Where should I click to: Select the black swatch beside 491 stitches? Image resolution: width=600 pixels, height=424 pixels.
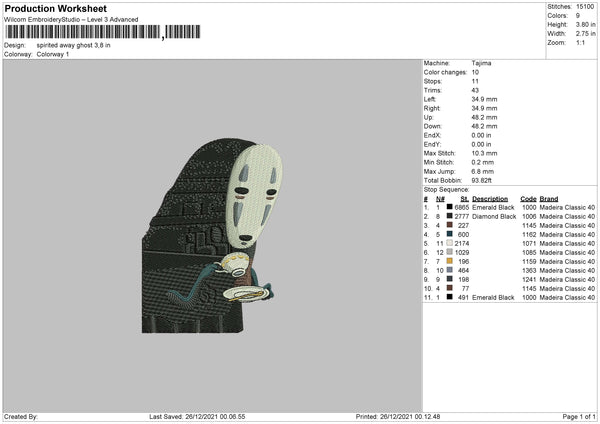click(x=450, y=297)
